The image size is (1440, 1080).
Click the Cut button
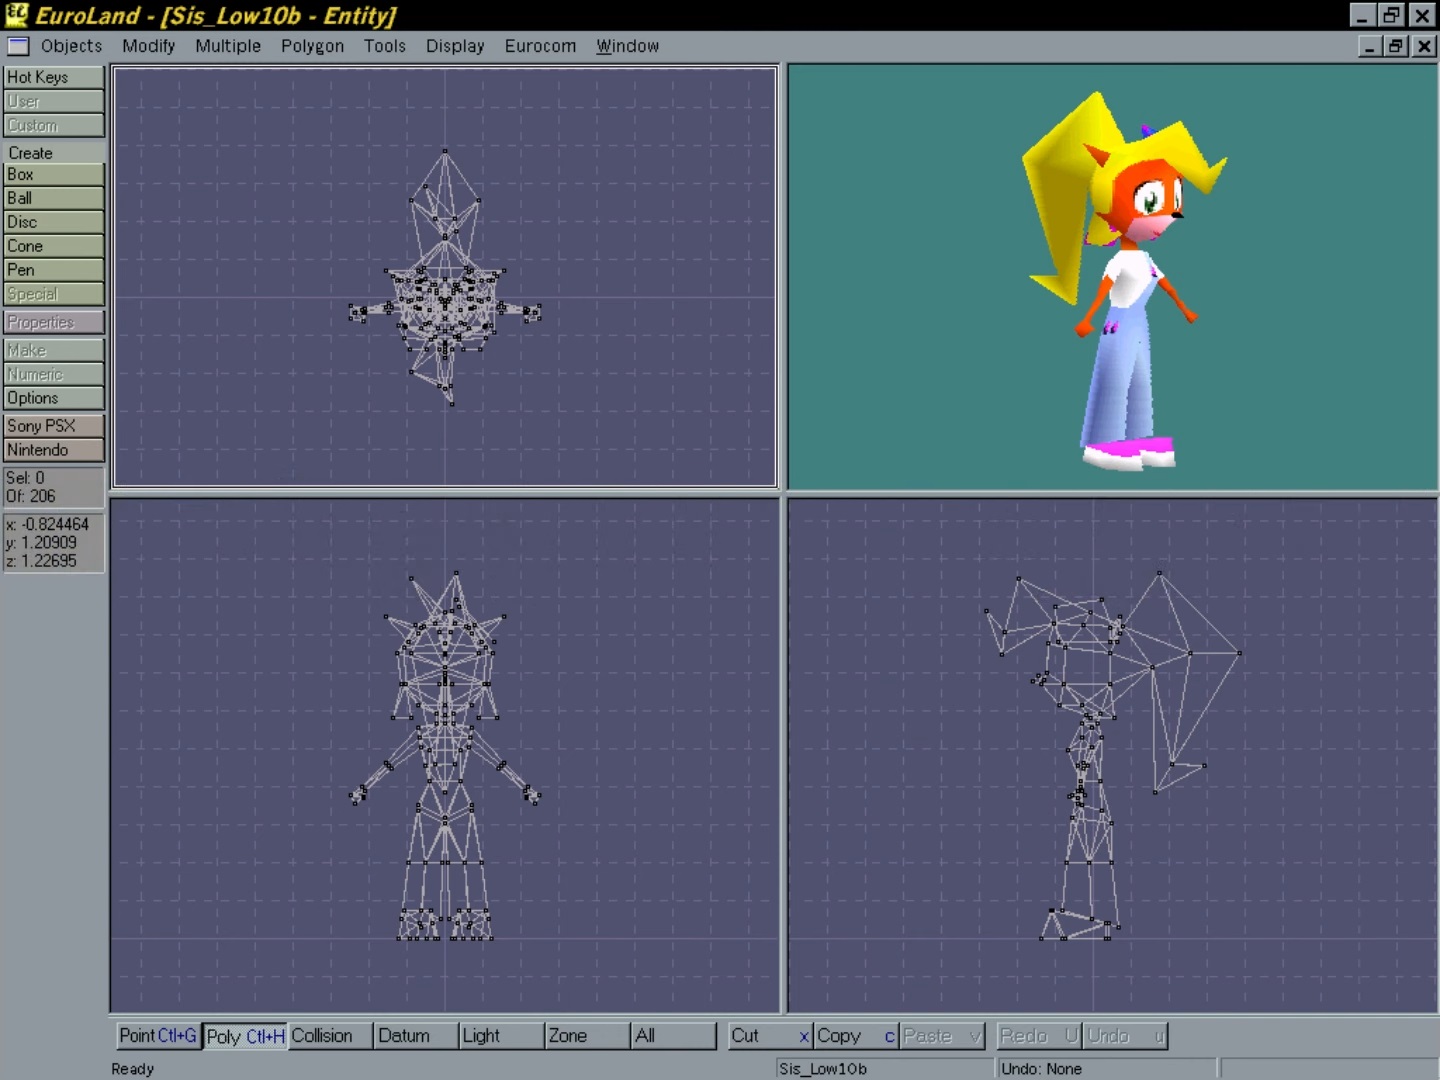coord(769,1036)
